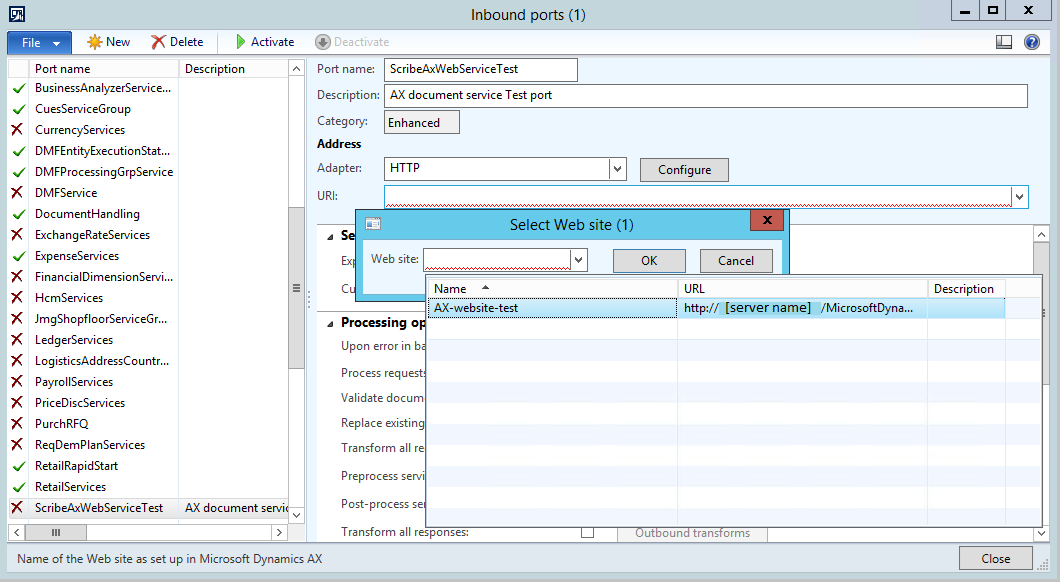Click Configure adapter button
Screen dimensions: 1060x582
(x=684, y=170)
